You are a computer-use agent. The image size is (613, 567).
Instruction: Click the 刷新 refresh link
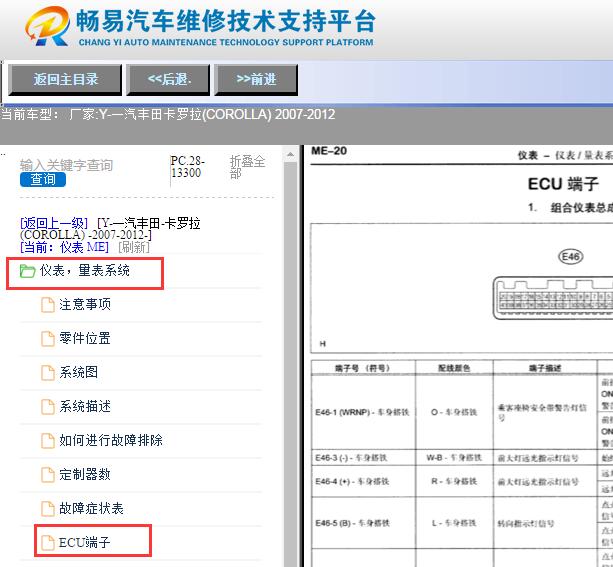(134, 247)
